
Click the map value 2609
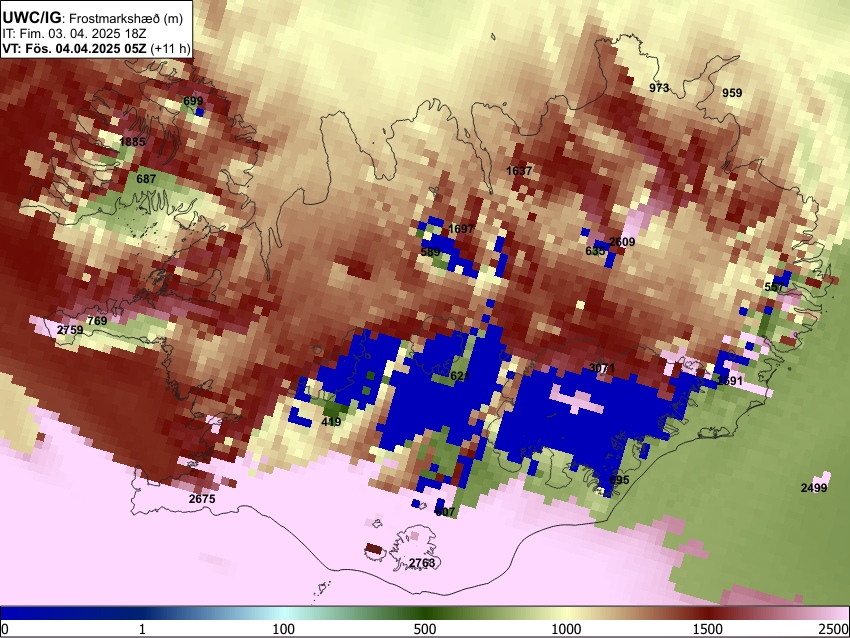tap(622, 242)
